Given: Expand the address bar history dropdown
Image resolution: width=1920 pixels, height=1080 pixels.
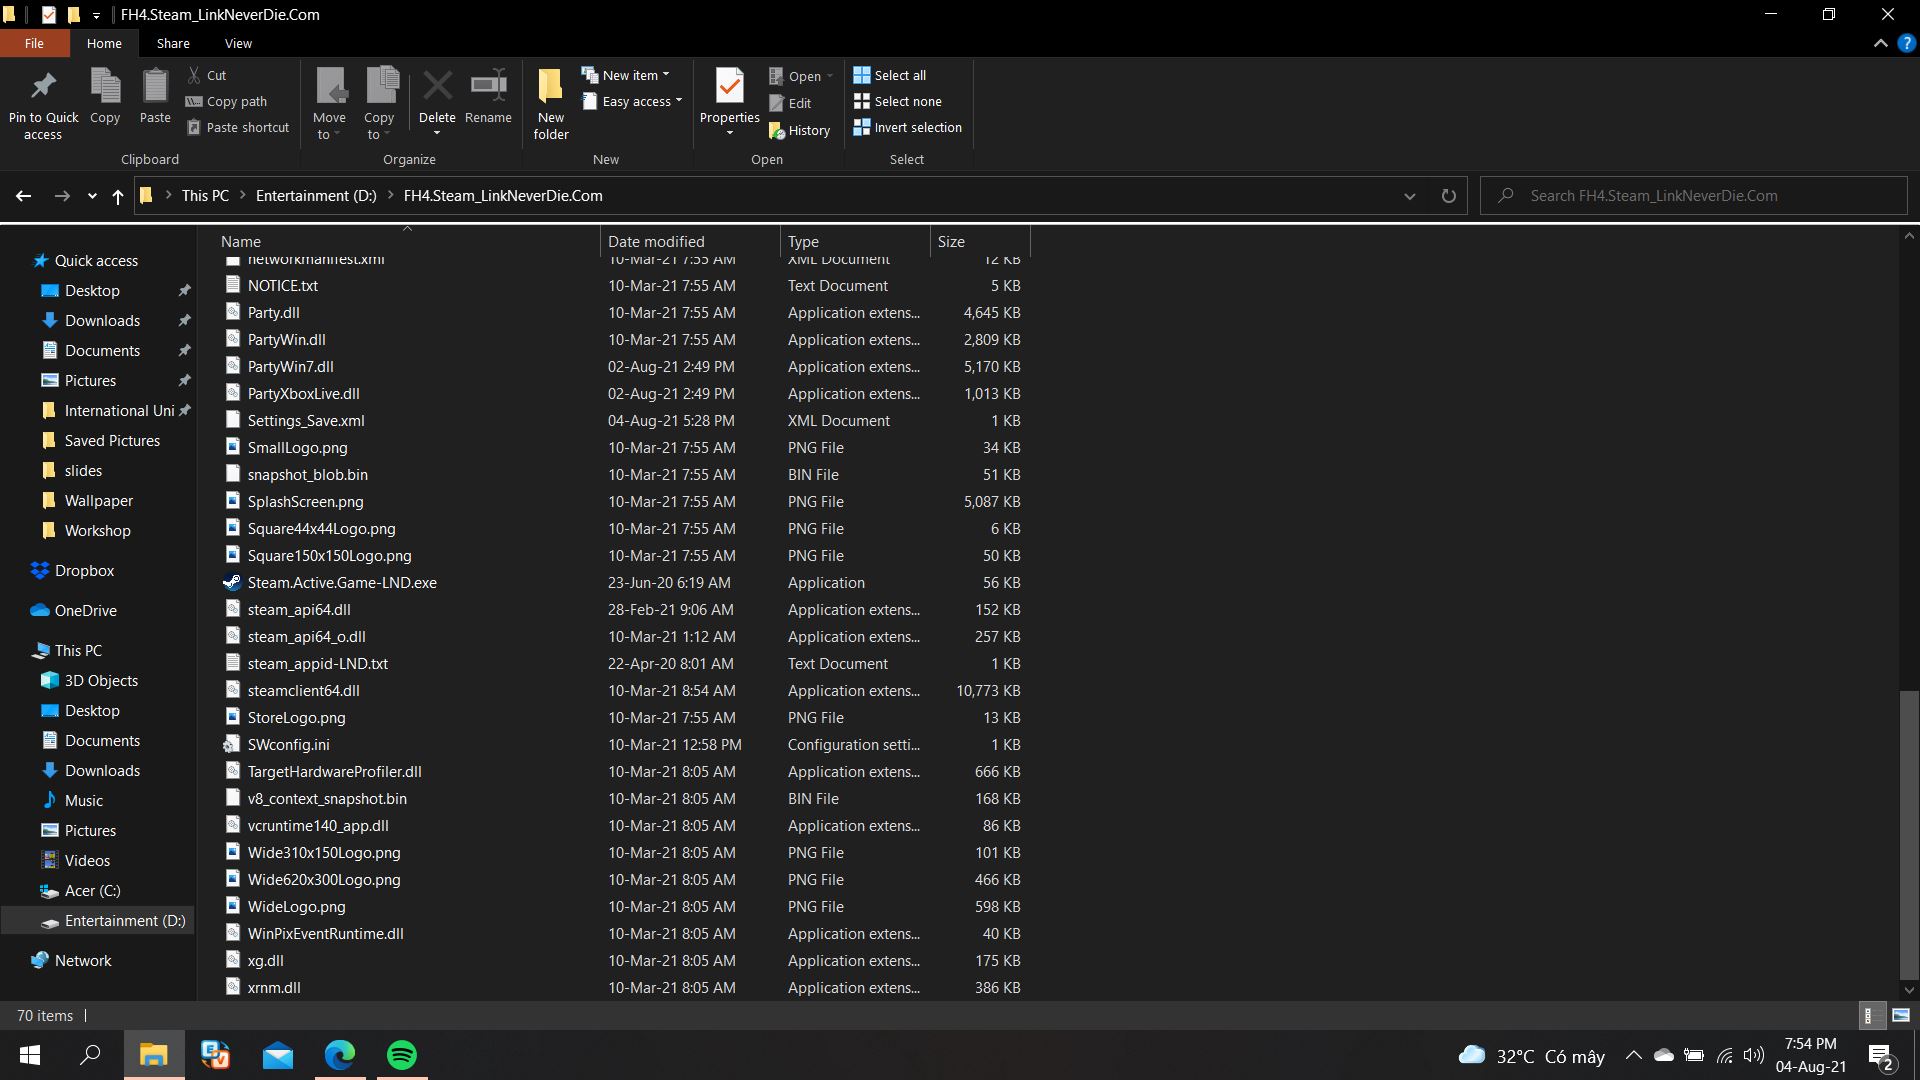Looking at the screenshot, I should coord(1410,196).
